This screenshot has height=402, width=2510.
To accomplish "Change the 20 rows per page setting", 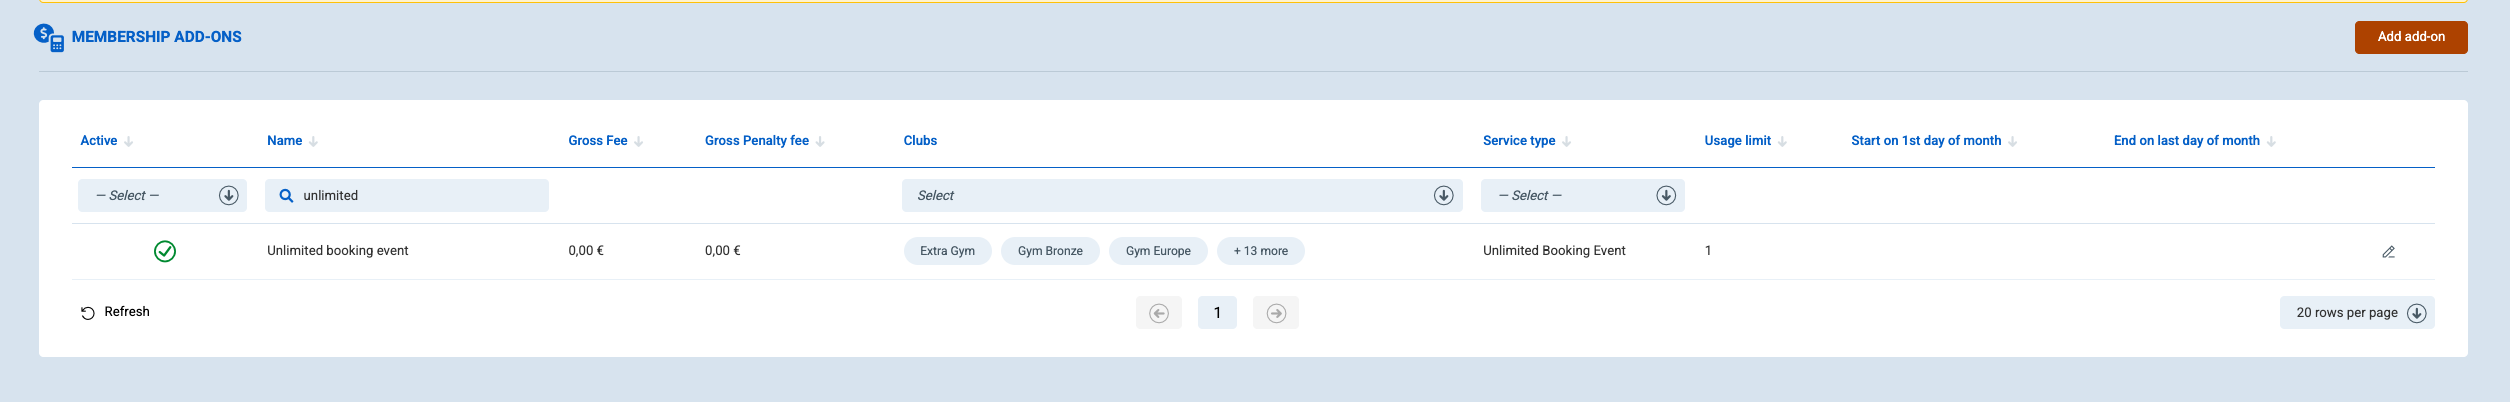I will tap(2357, 313).
